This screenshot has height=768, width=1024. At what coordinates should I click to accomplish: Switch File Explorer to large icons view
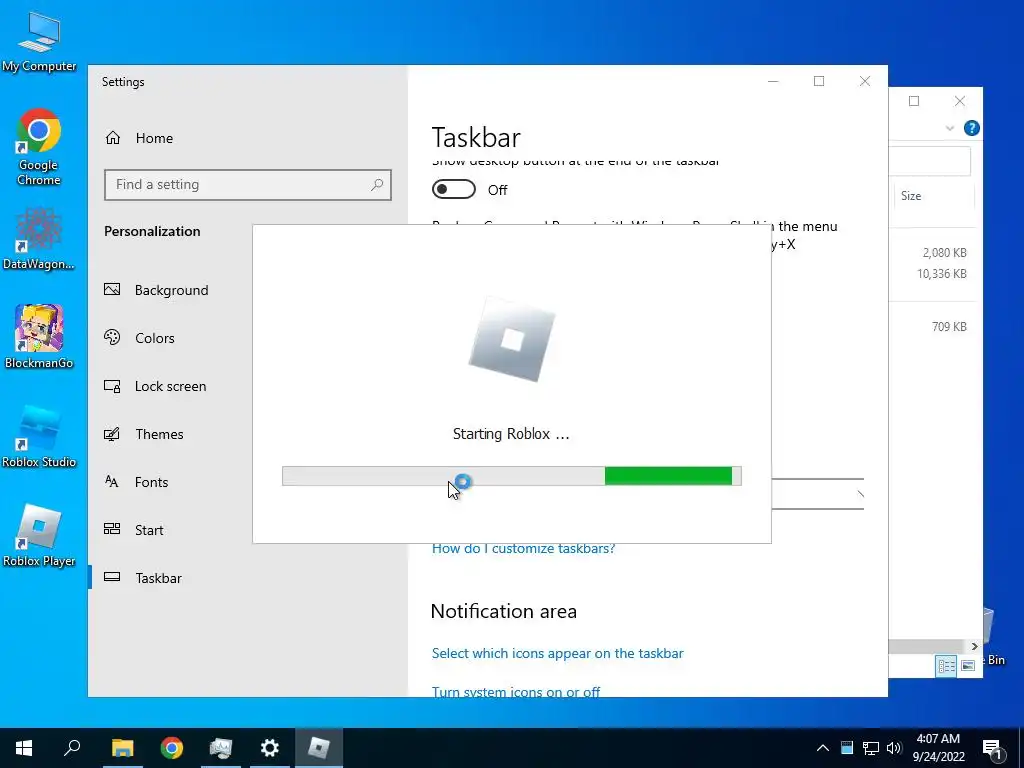pyautogui.click(x=968, y=665)
